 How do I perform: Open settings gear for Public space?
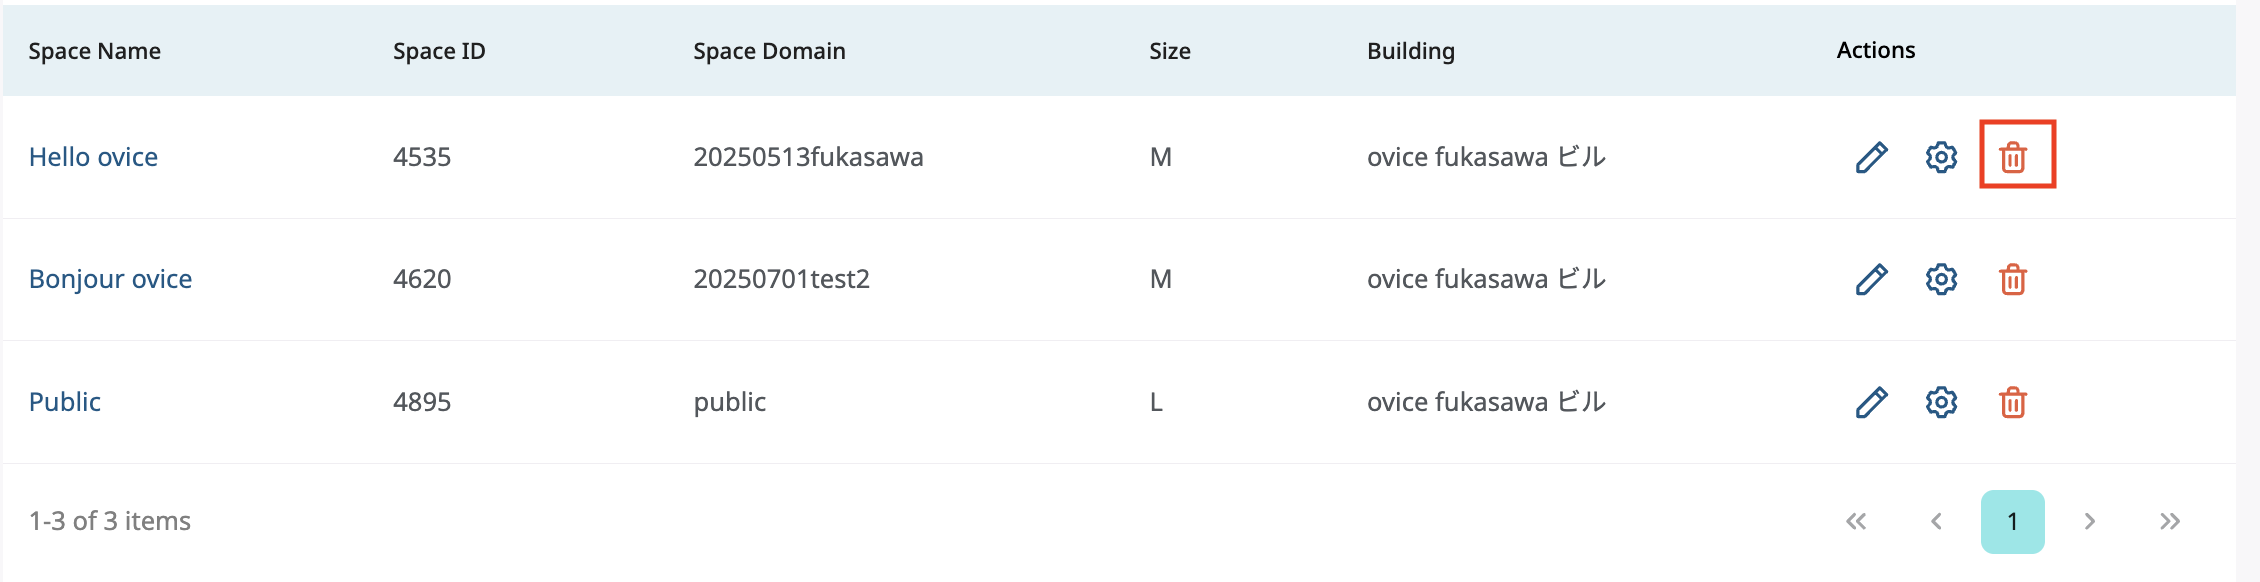point(1941,402)
